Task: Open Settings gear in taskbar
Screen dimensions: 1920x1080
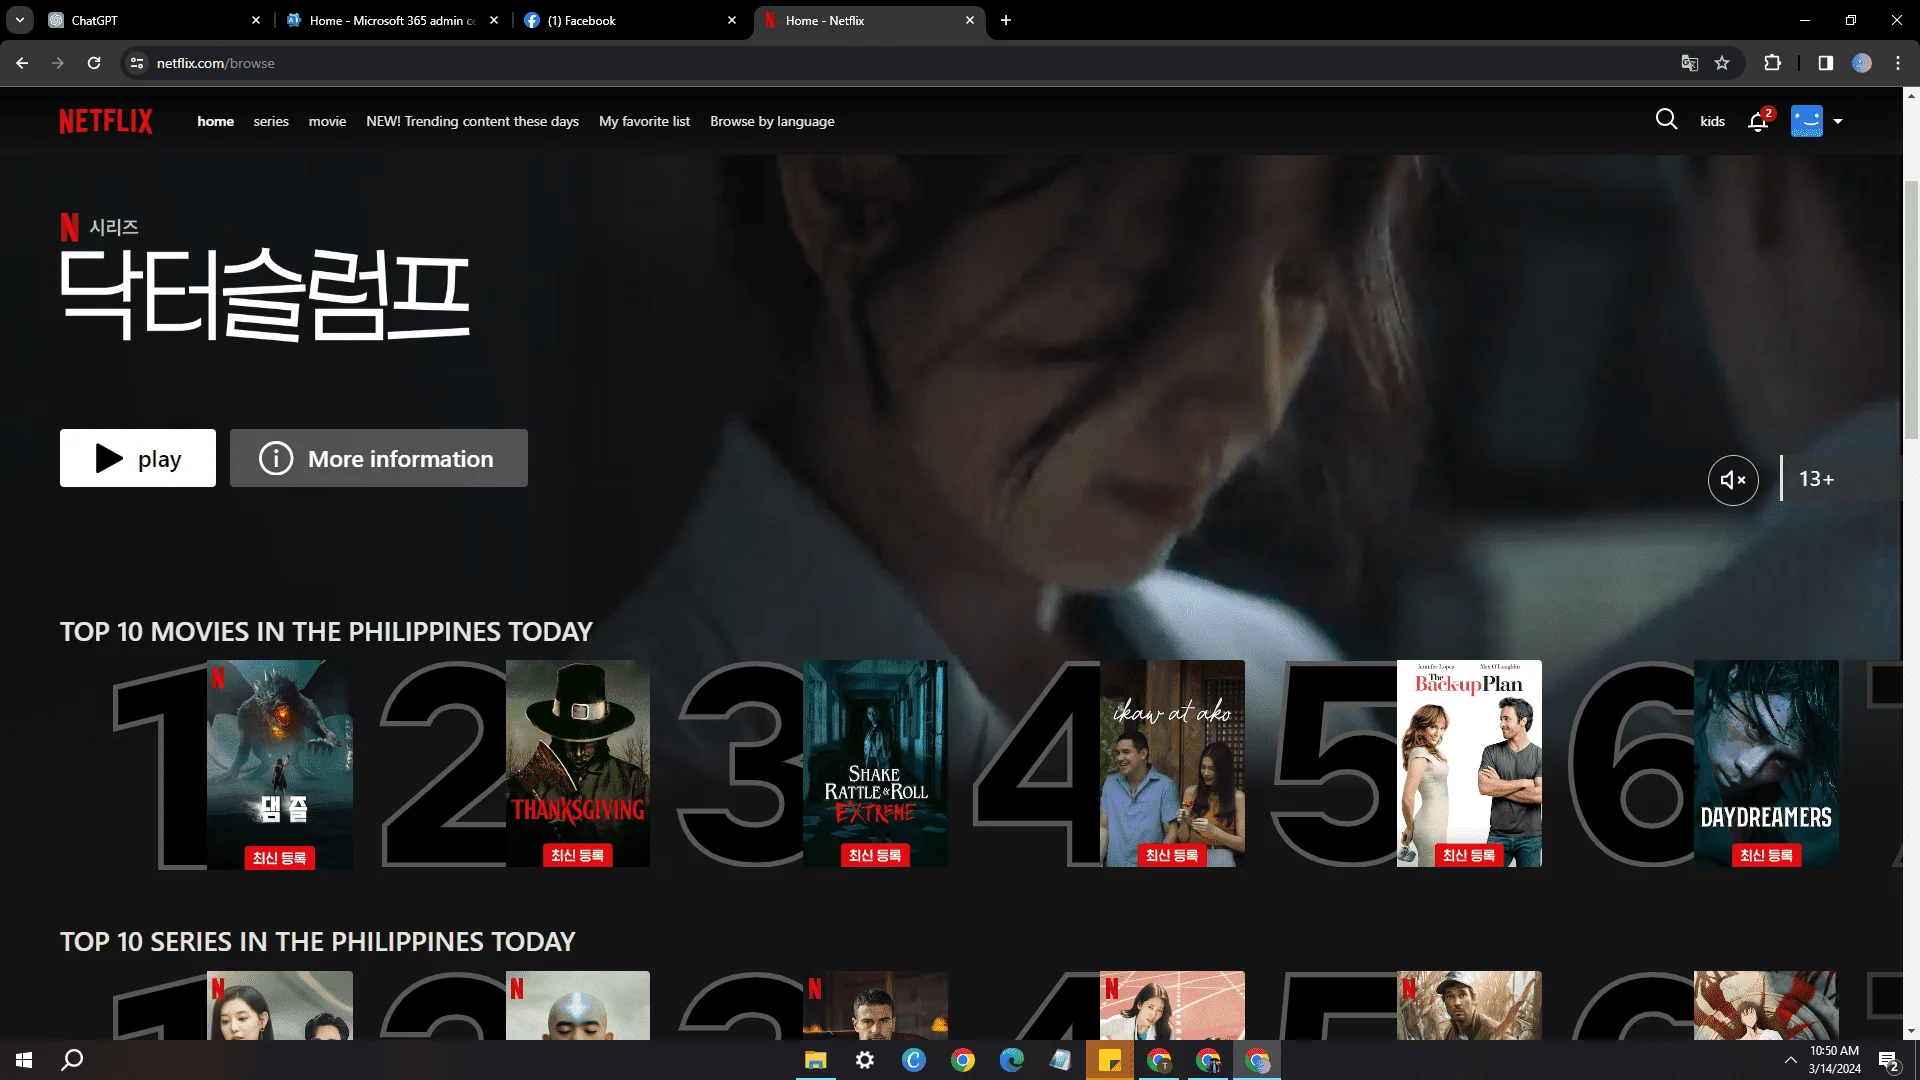Action: [x=865, y=1060]
